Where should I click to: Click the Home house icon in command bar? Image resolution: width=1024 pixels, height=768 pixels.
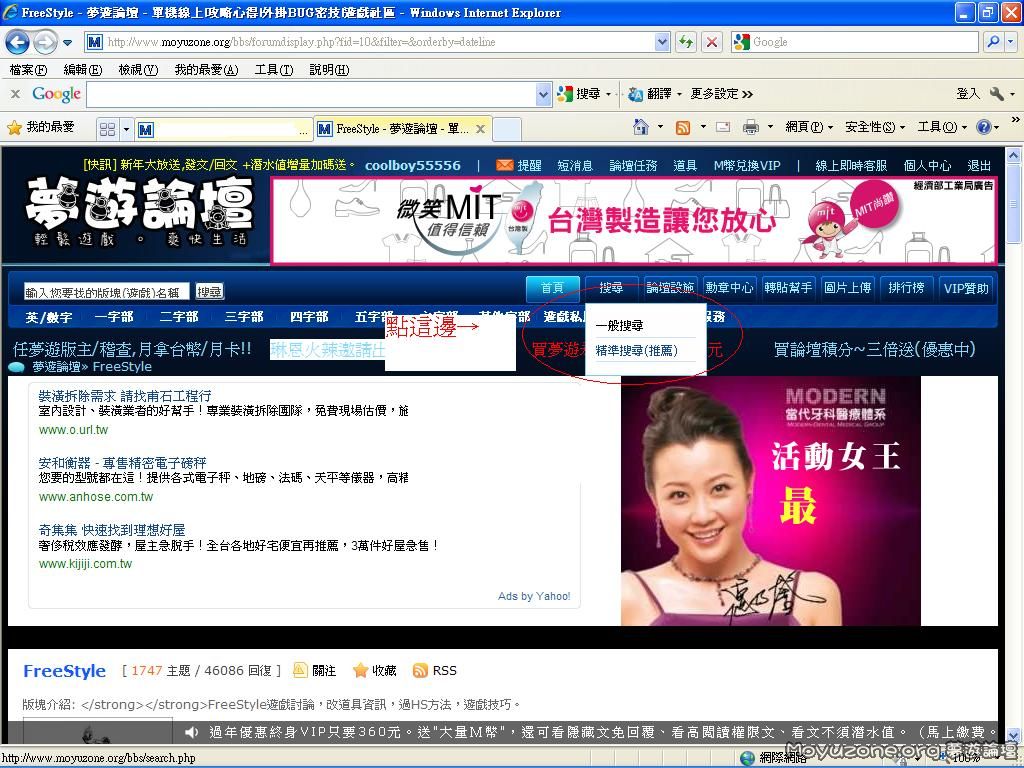click(x=641, y=127)
